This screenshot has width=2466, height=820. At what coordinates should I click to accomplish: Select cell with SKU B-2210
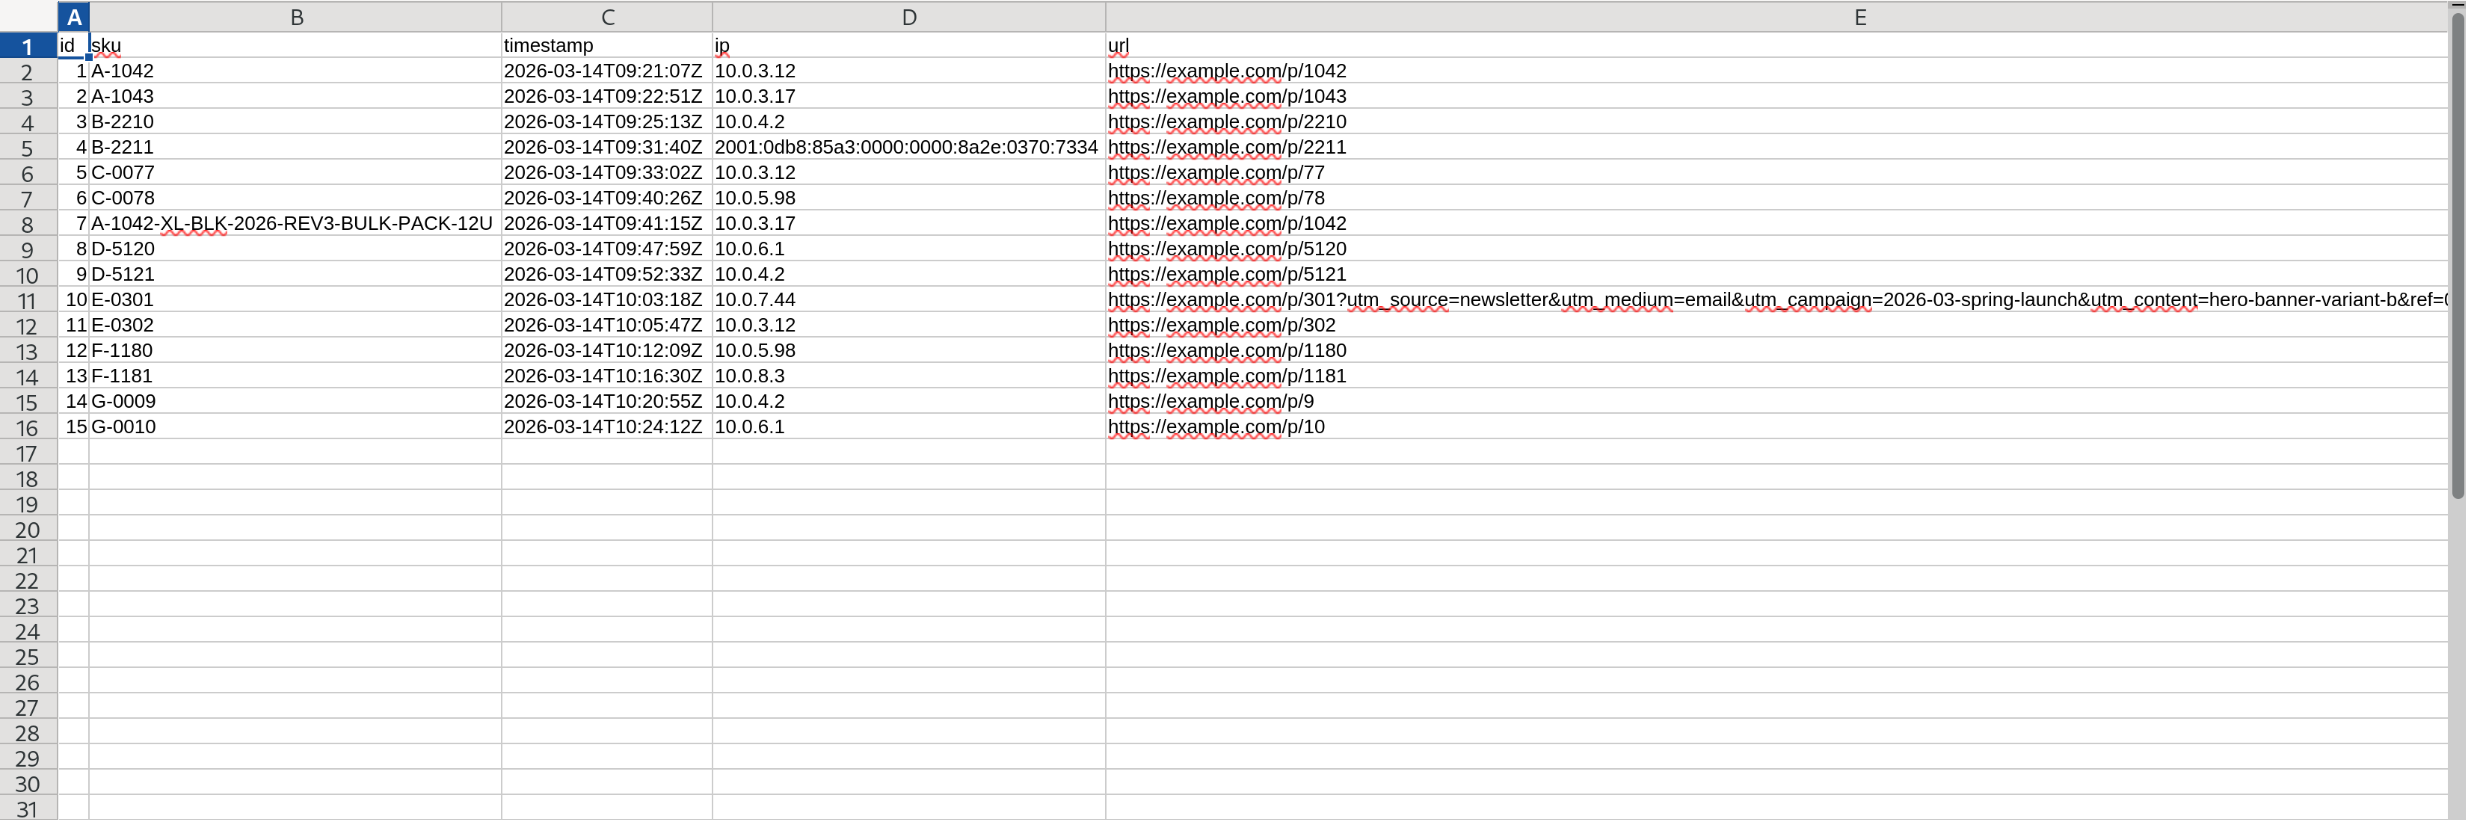point(295,121)
